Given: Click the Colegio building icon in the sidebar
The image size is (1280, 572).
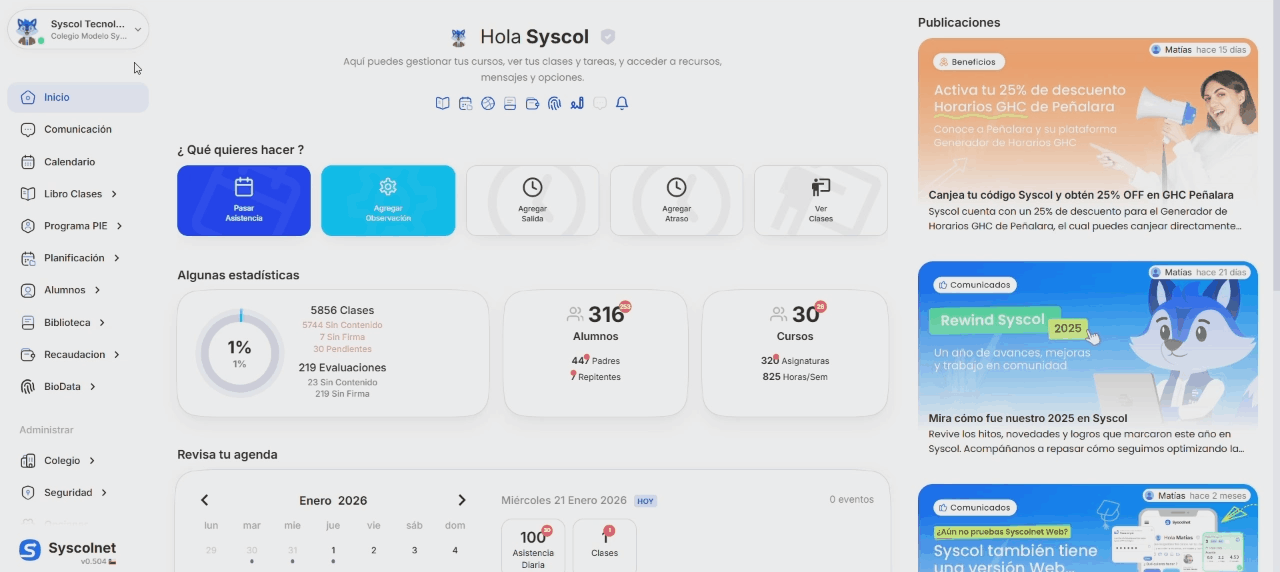Looking at the screenshot, I should pos(28,461).
